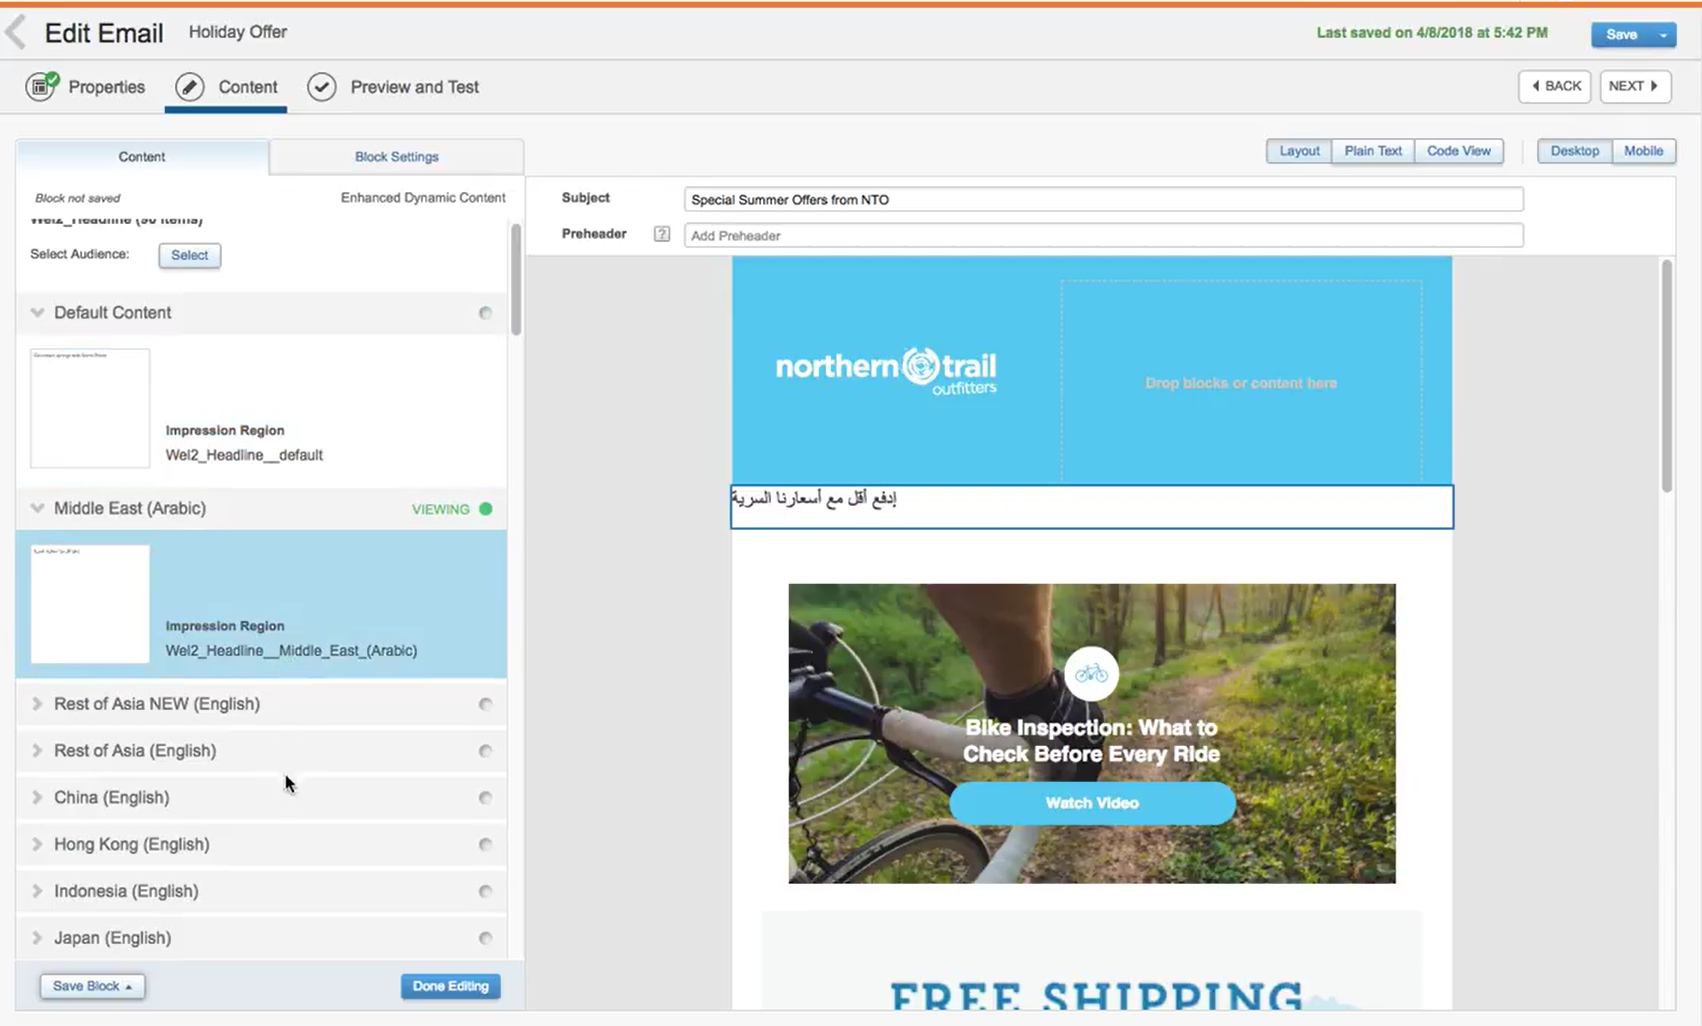Screen dimensions: 1702x1026
Task: Select Rest of Asia NEW view radio
Action: click(x=485, y=704)
